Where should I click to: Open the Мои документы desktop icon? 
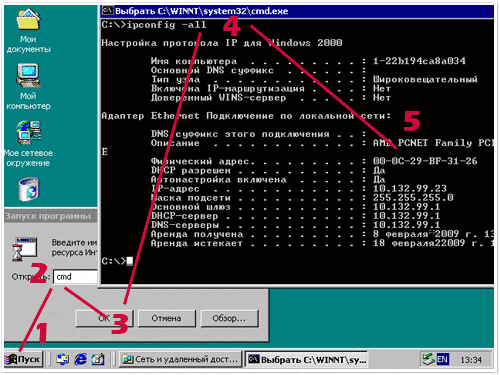[28, 31]
